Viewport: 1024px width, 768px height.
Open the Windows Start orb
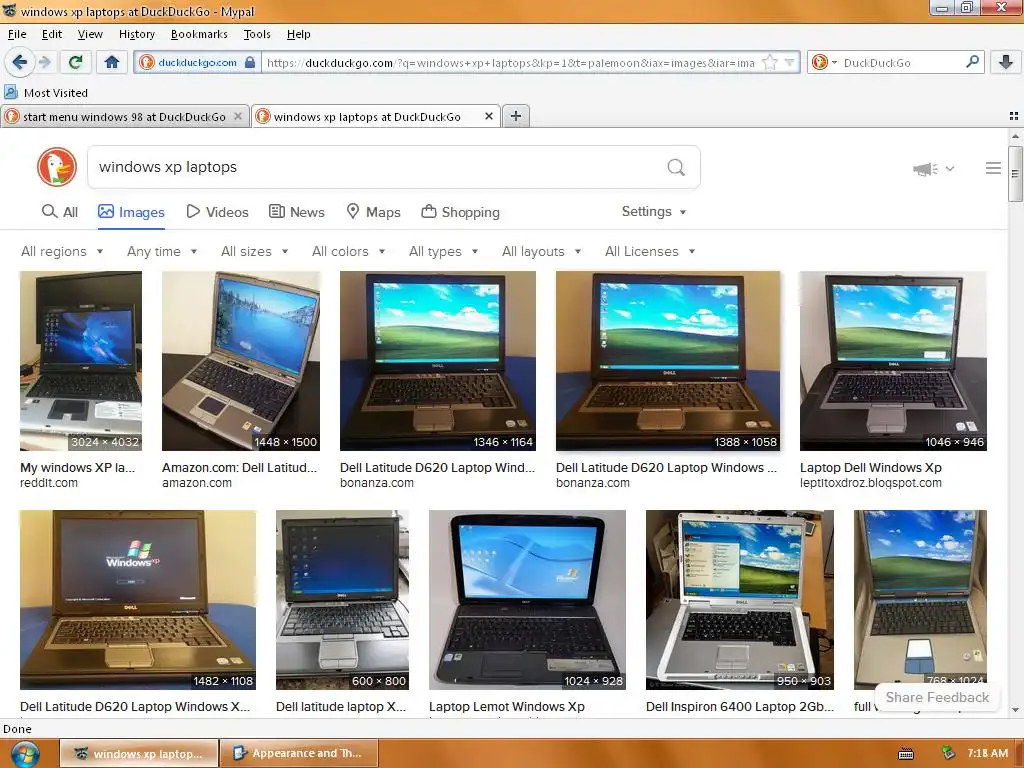(24, 754)
